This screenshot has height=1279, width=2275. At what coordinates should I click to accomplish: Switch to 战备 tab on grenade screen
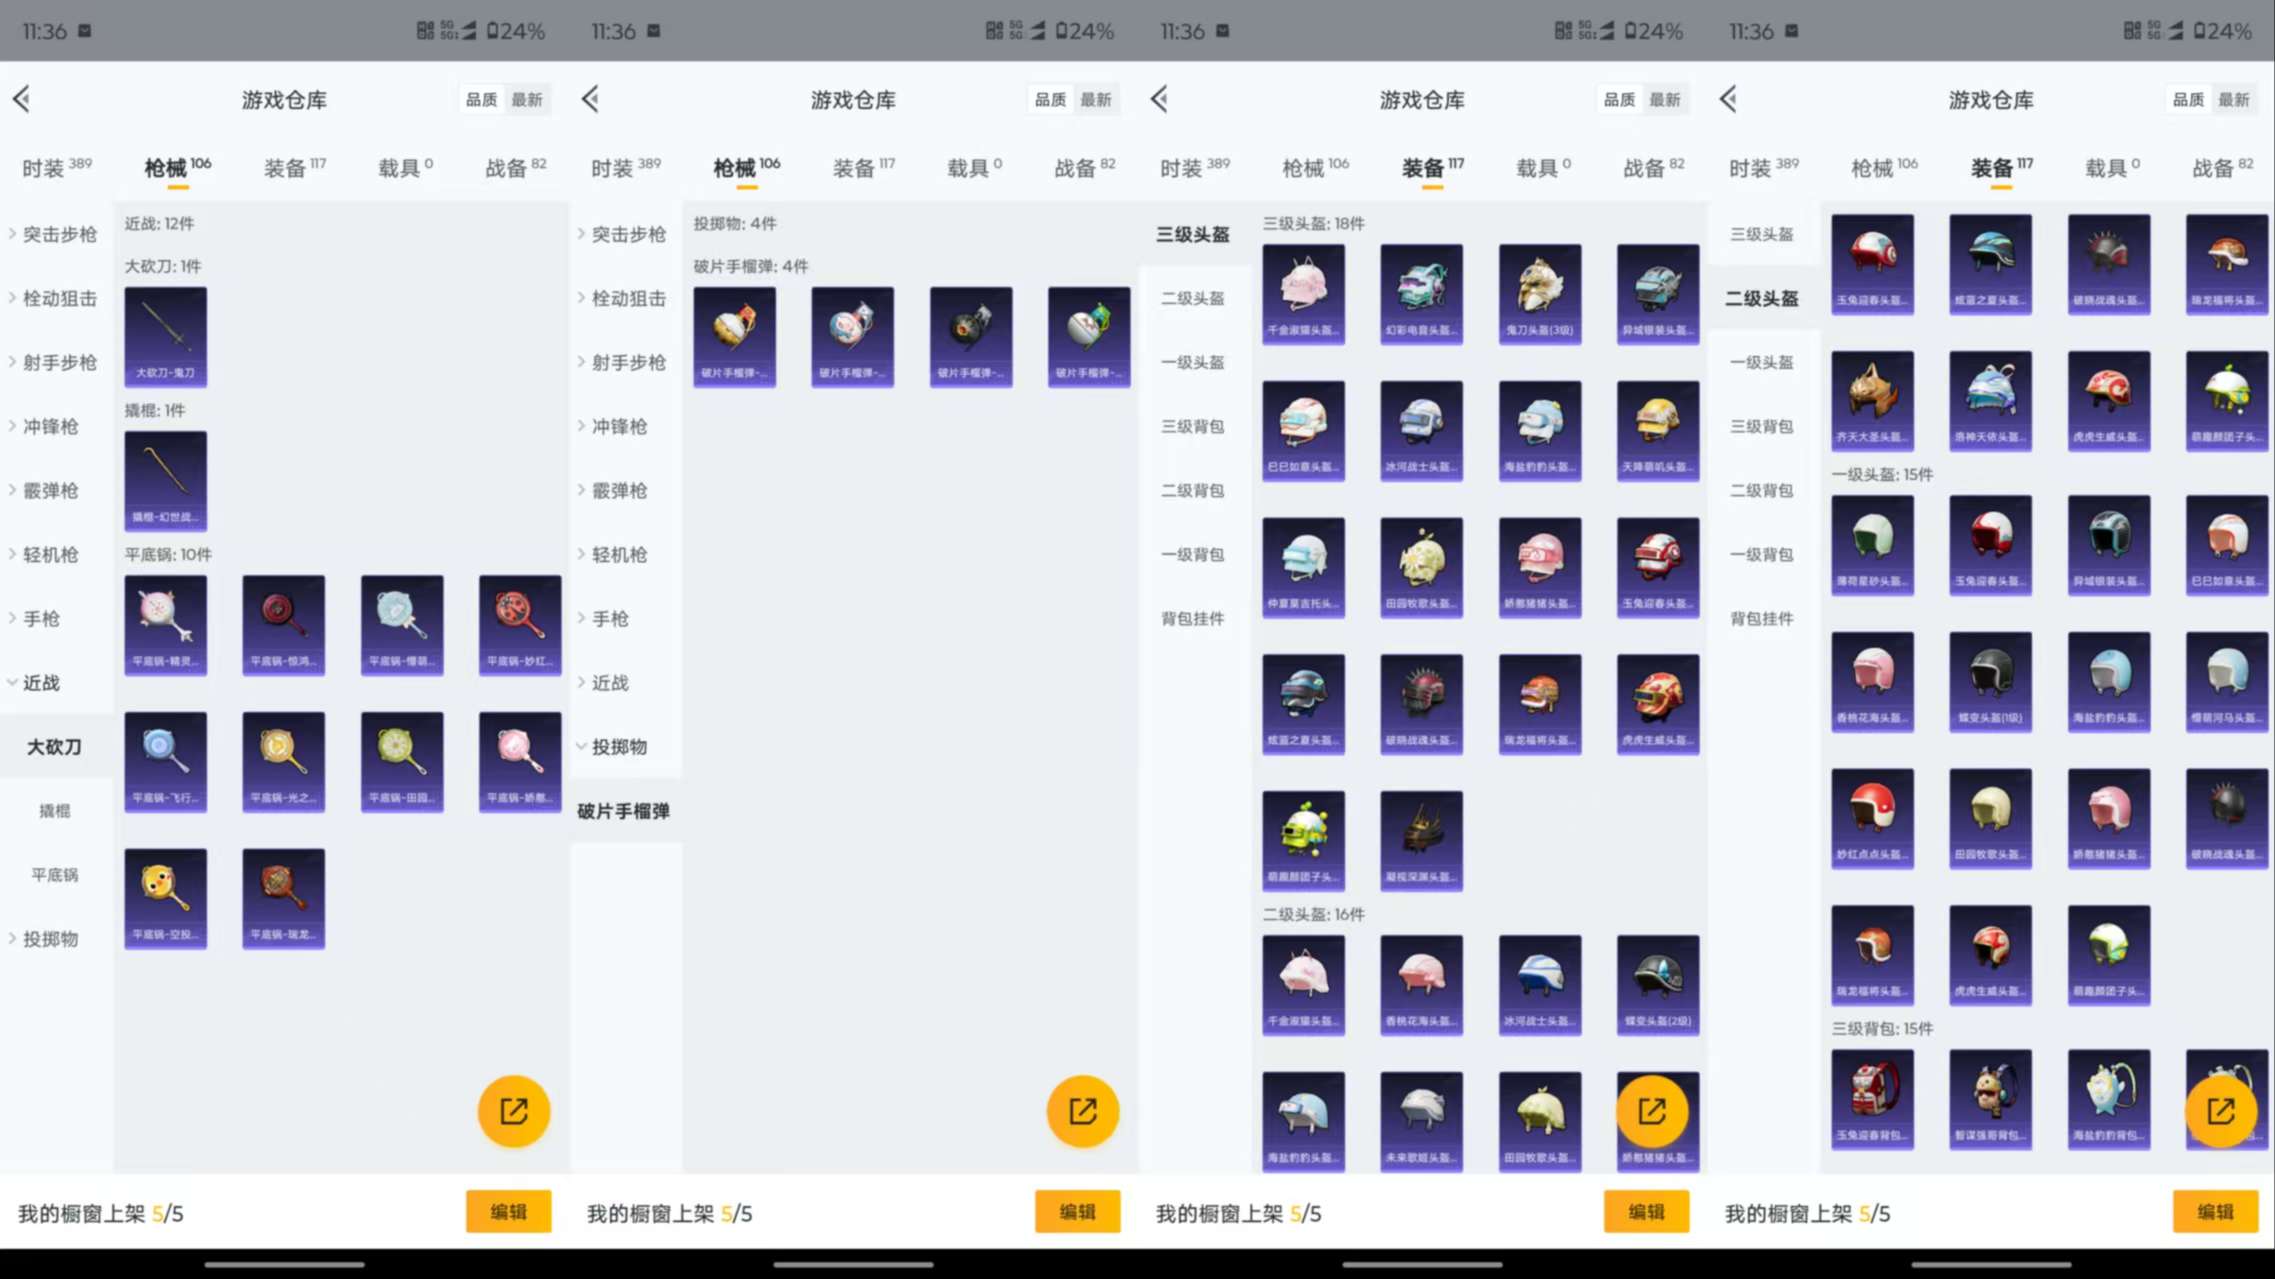(x=1084, y=167)
